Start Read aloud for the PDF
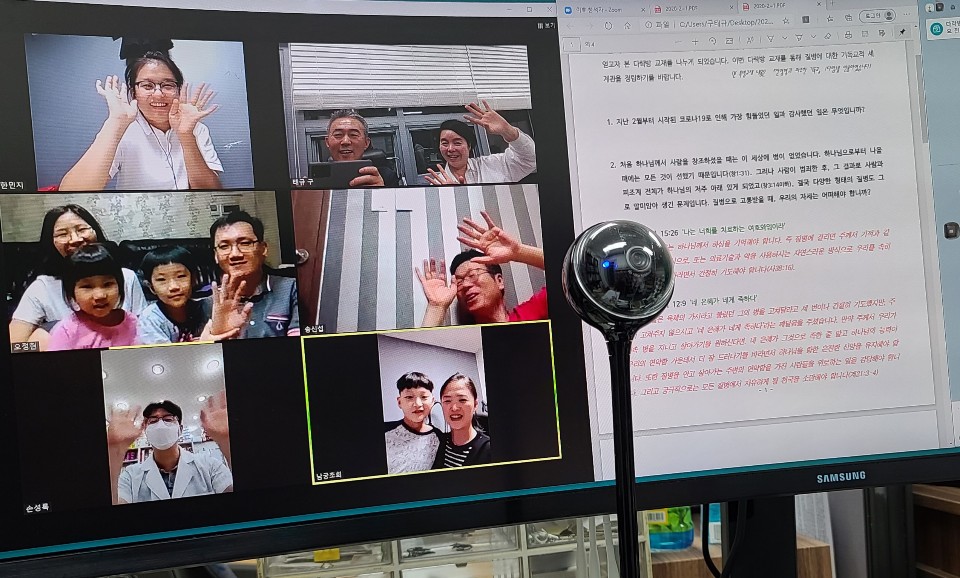The image size is (960, 578). (x=749, y=40)
